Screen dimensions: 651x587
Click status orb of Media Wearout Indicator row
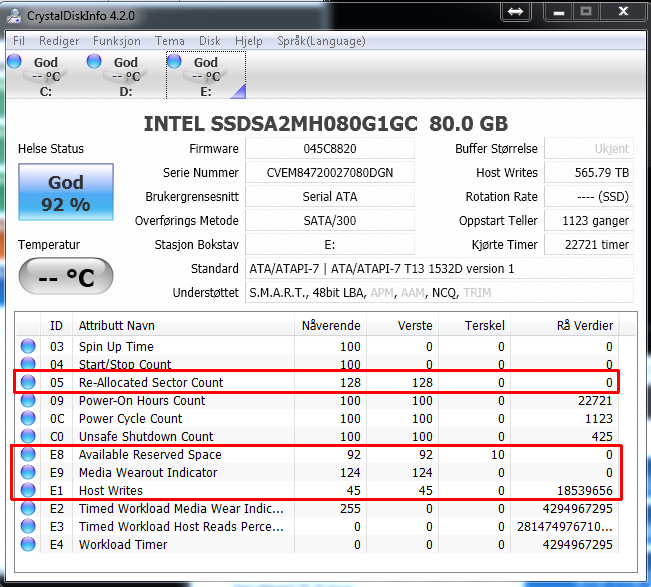pos(28,472)
